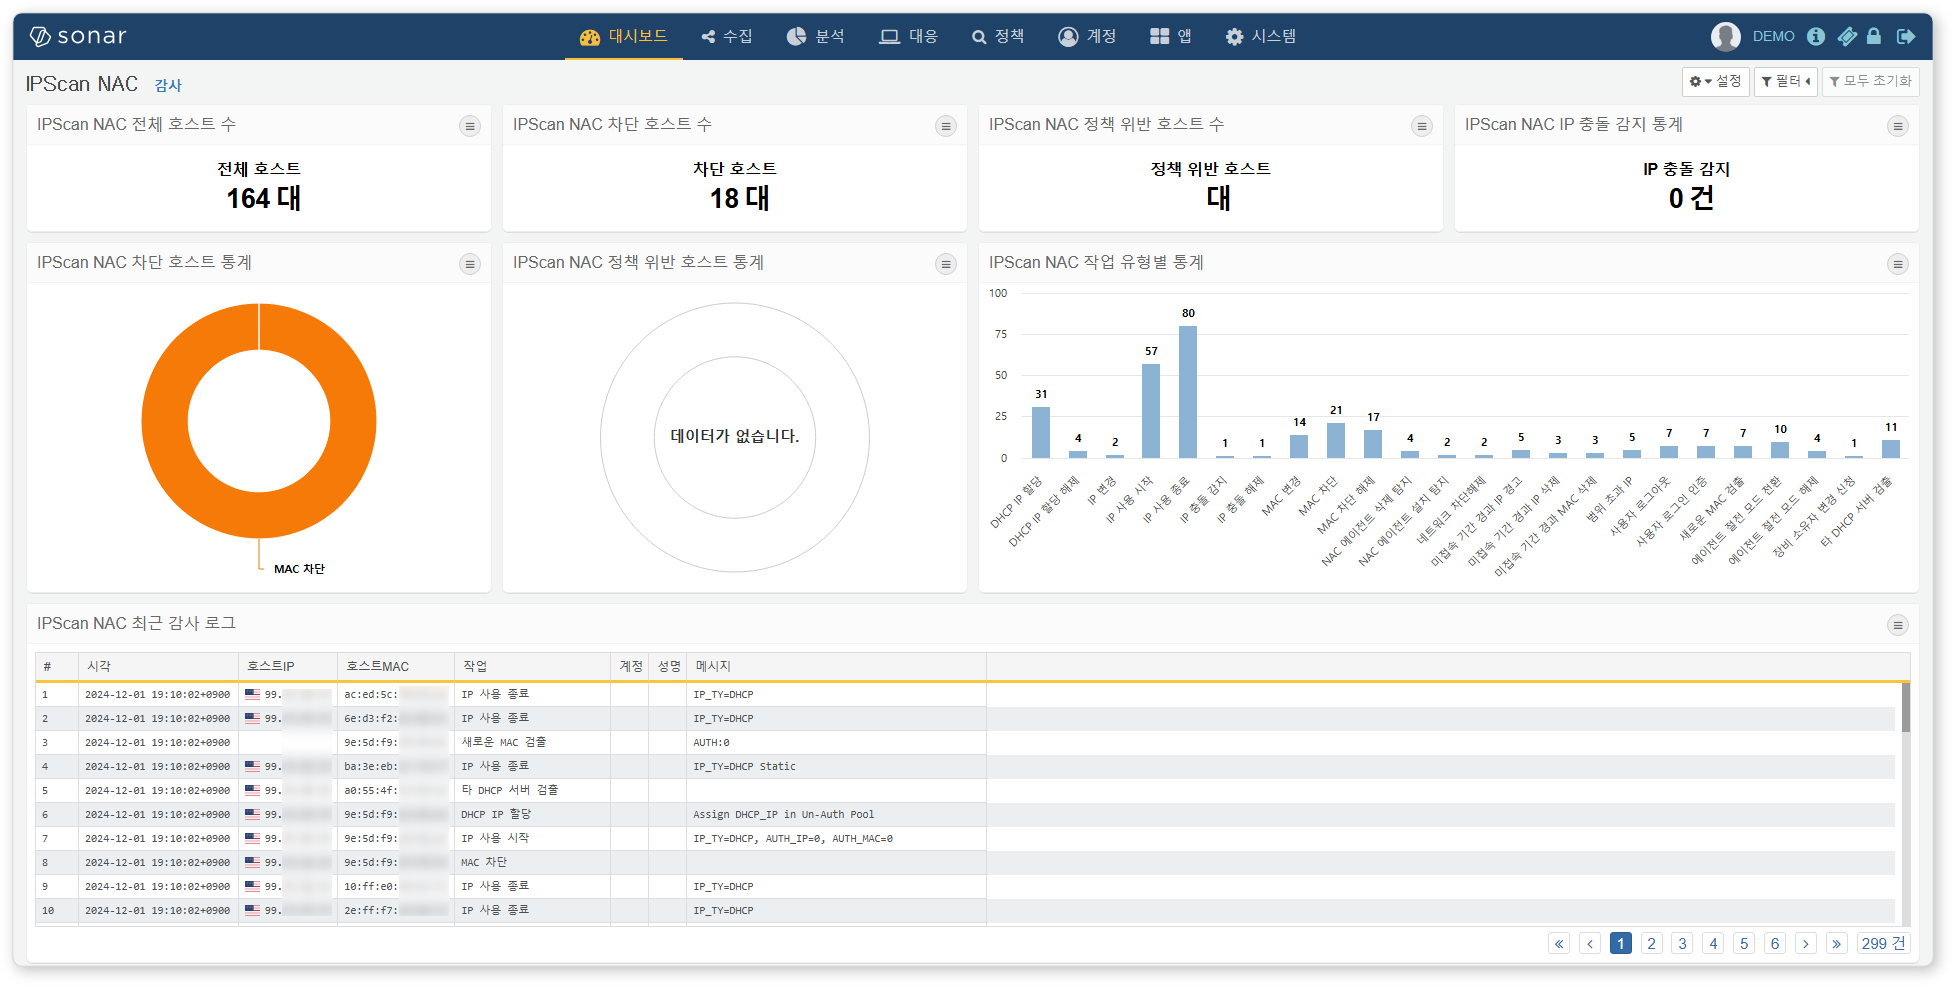The image size is (1954, 987).
Task: Go to page 4 of log
Action: [x=1714, y=944]
